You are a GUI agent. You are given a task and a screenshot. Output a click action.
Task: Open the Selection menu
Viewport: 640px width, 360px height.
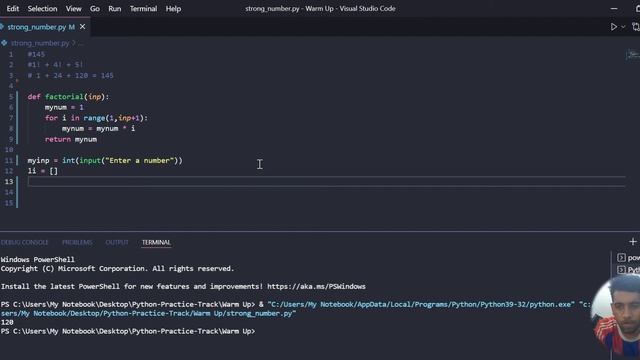pyautogui.click(x=42, y=9)
